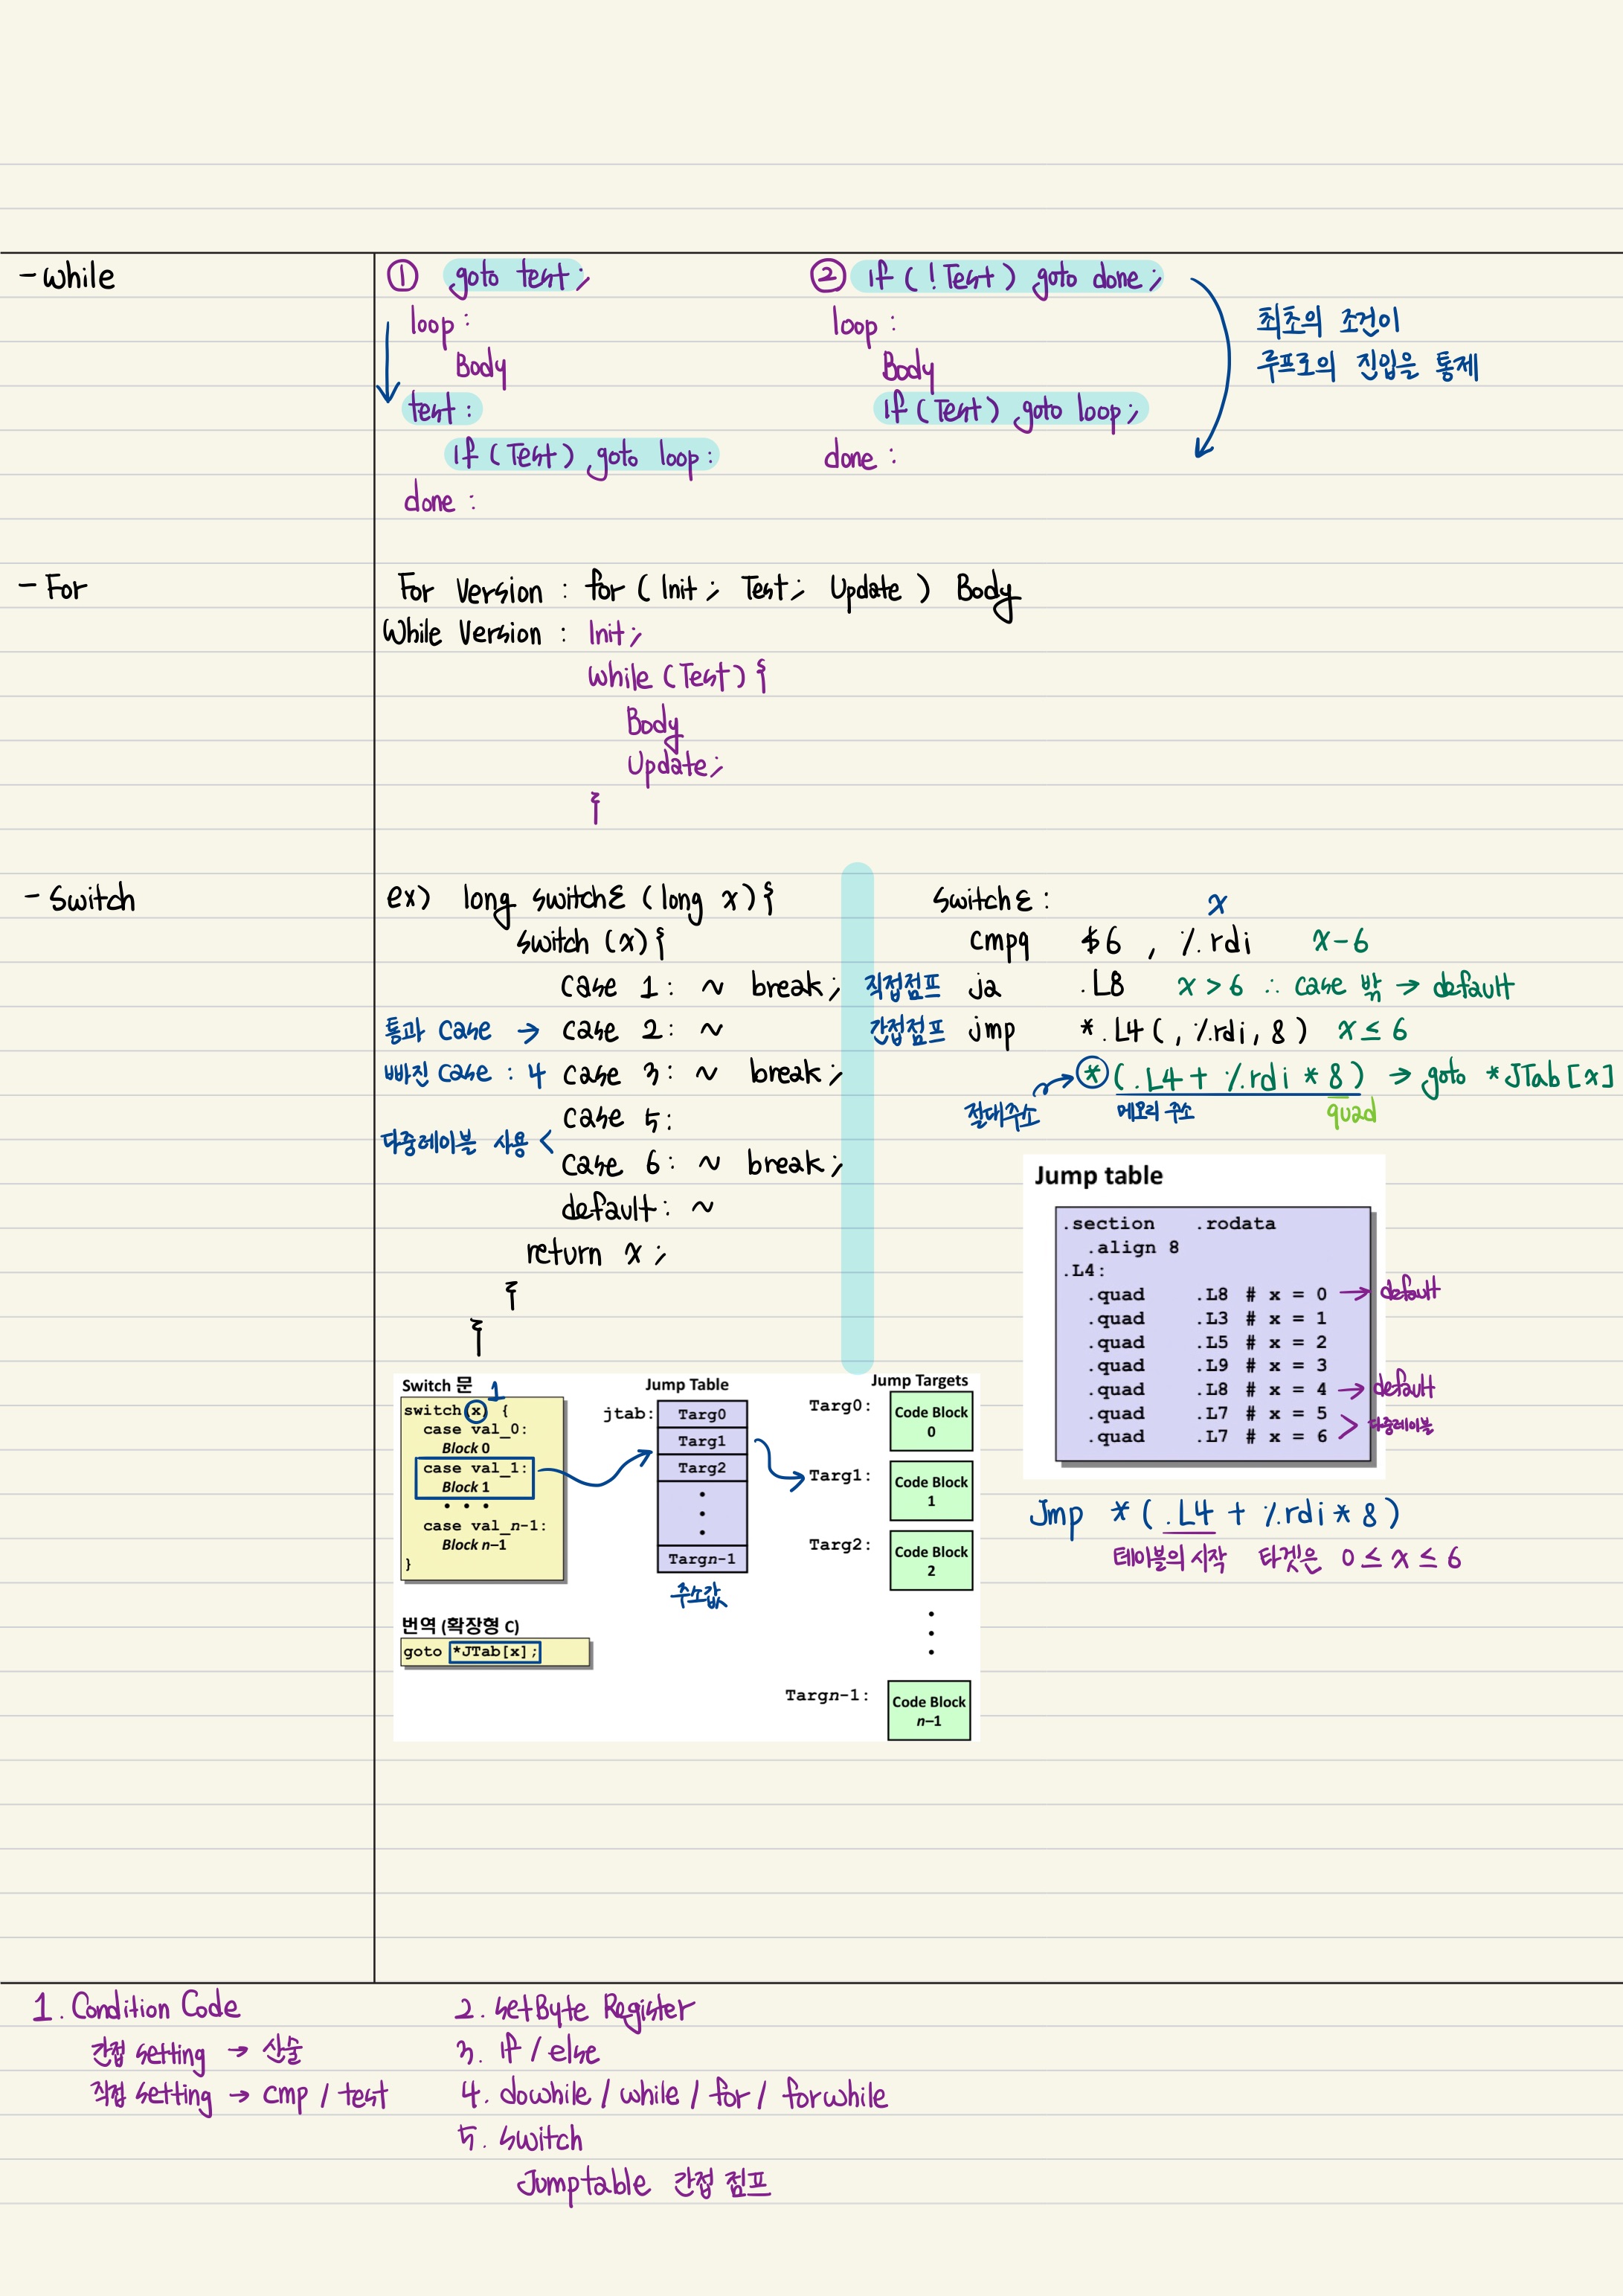Viewport: 1623px width, 2296px height.
Task: Click the '1. Condition Code' summary item
Action: (136, 2007)
